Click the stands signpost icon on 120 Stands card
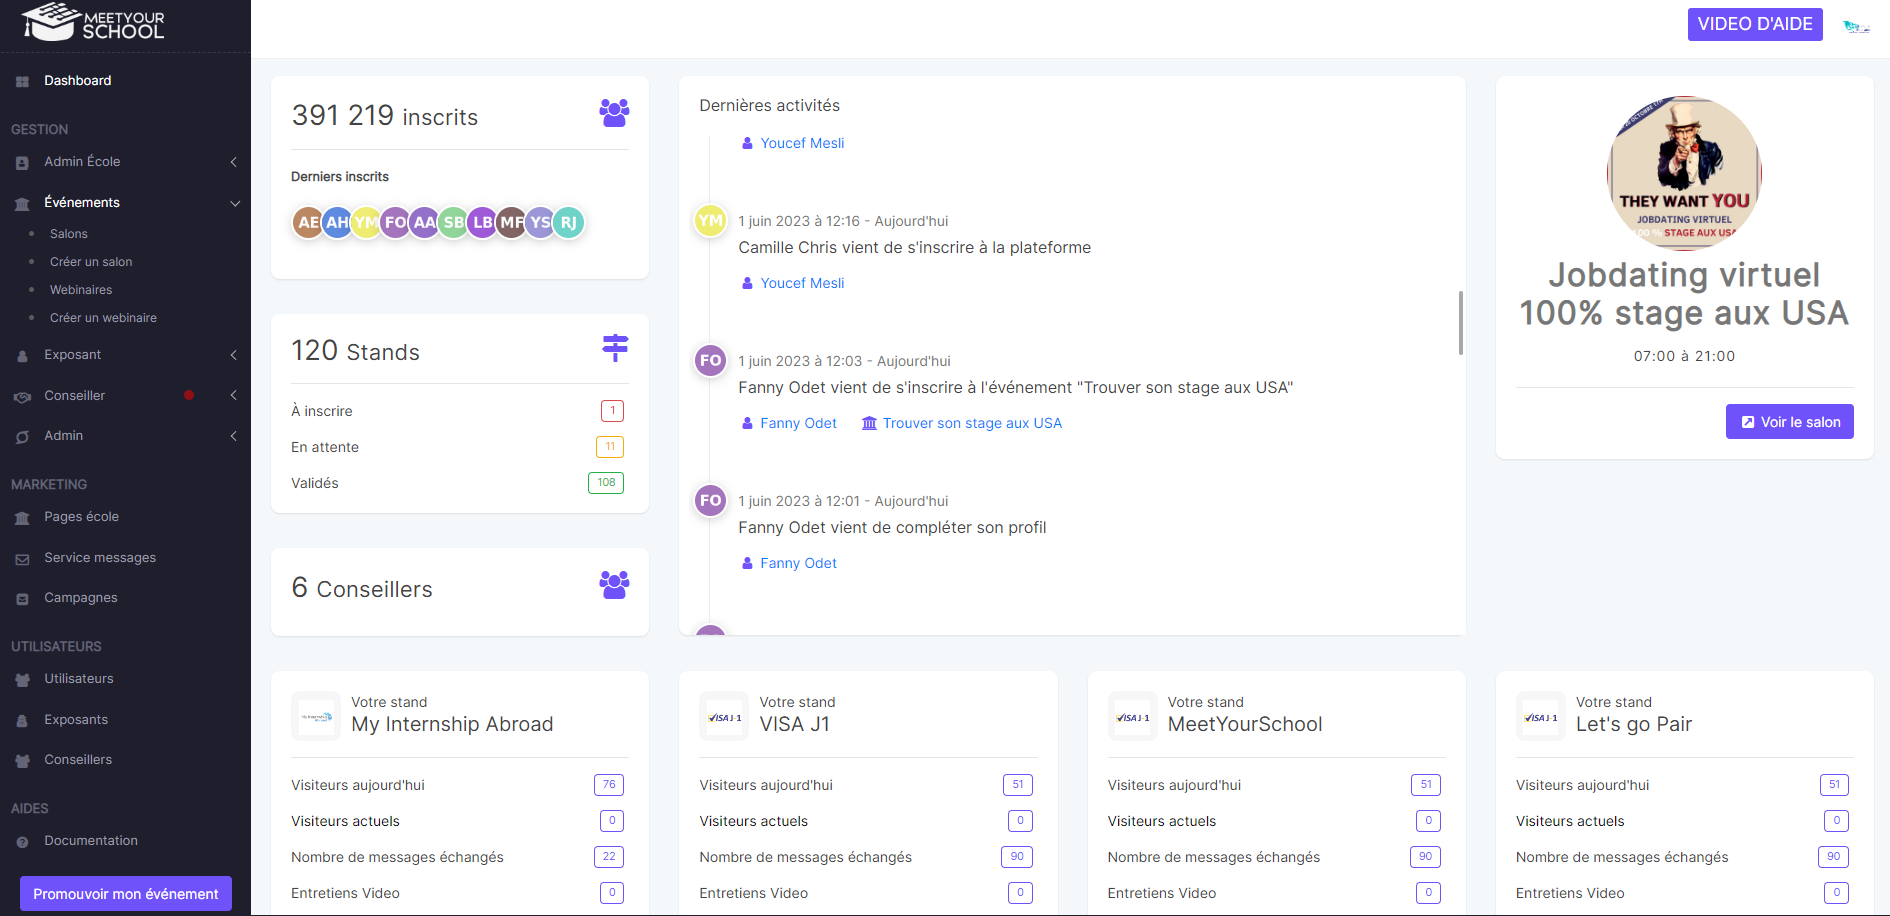1890x916 pixels. click(614, 348)
